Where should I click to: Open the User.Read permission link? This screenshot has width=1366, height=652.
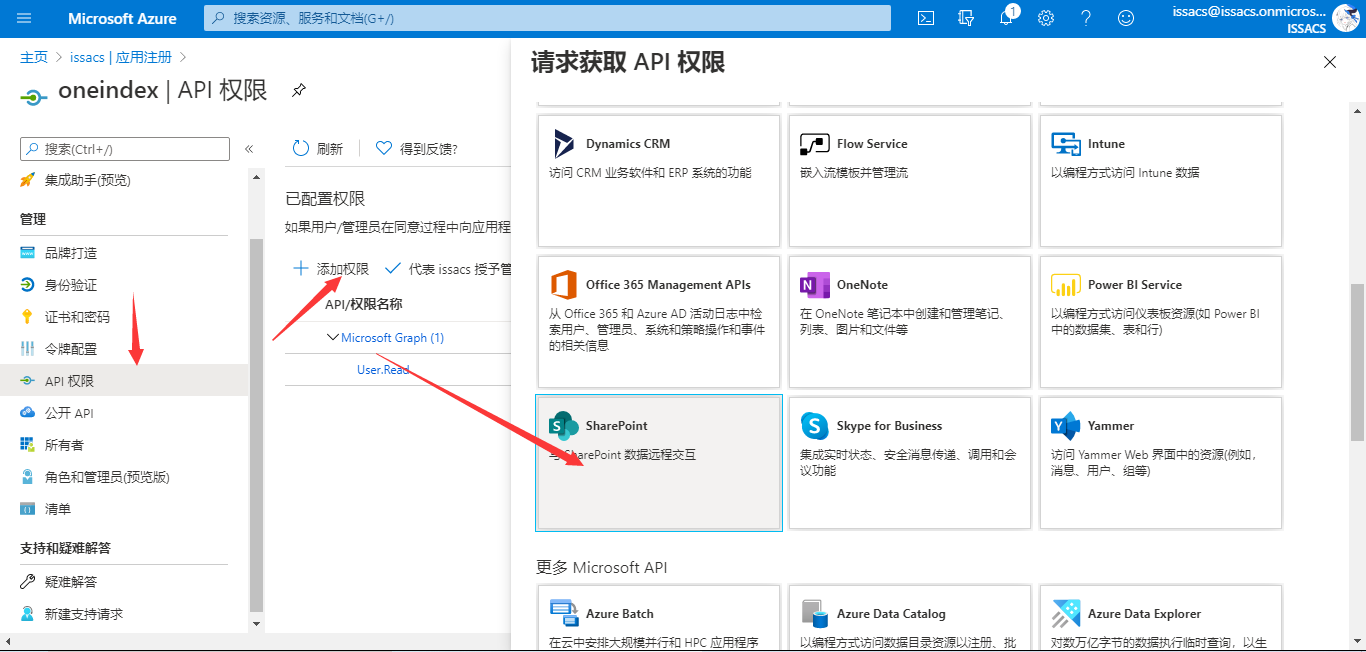pyautogui.click(x=383, y=370)
